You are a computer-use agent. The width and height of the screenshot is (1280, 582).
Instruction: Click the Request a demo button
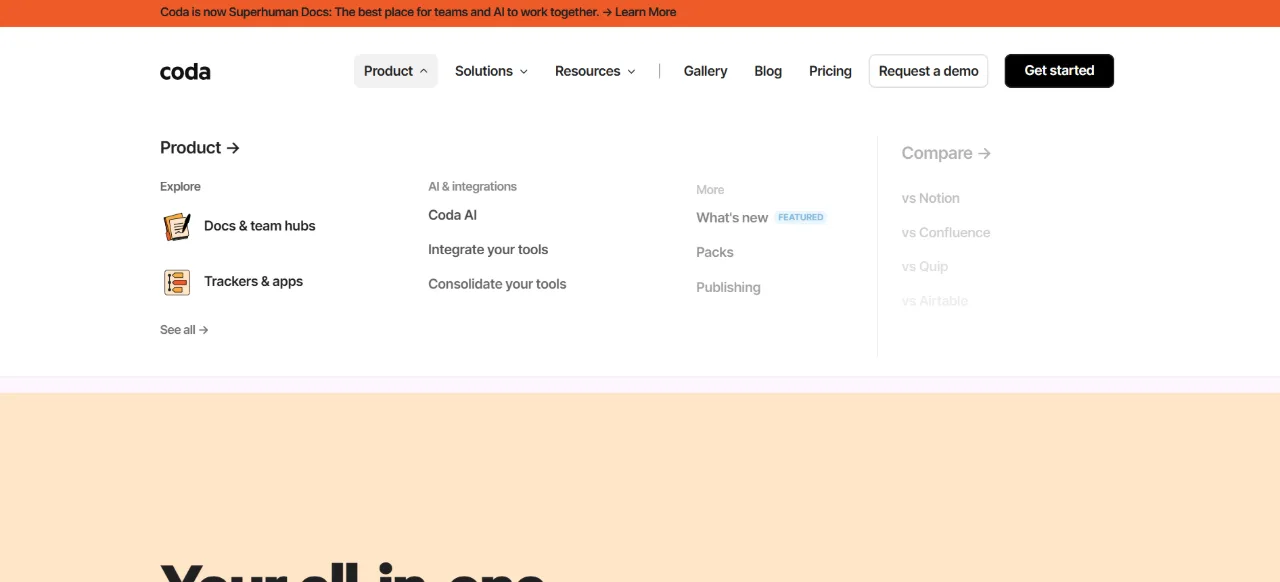[928, 71]
